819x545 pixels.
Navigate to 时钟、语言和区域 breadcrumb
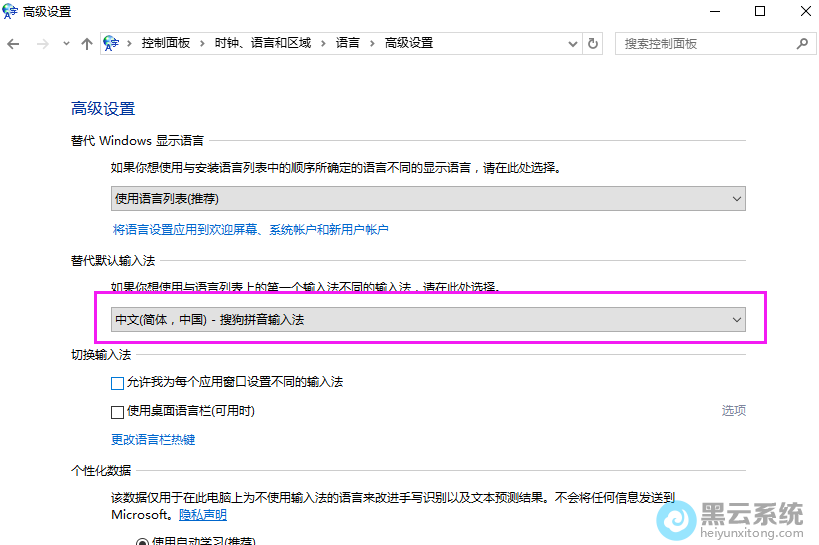pyautogui.click(x=262, y=44)
